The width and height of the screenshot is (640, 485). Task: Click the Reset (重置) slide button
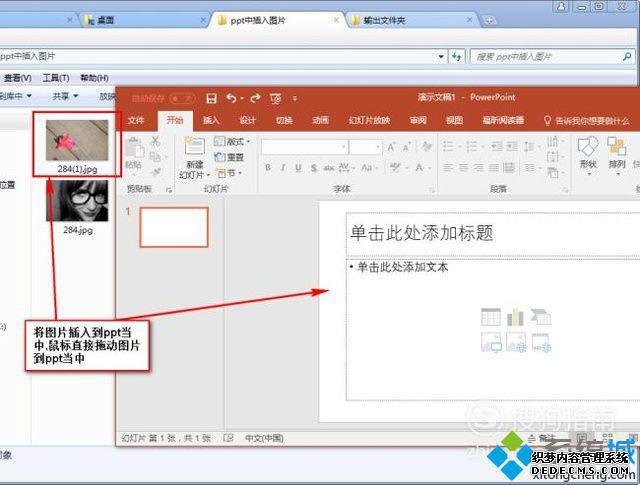(229, 157)
